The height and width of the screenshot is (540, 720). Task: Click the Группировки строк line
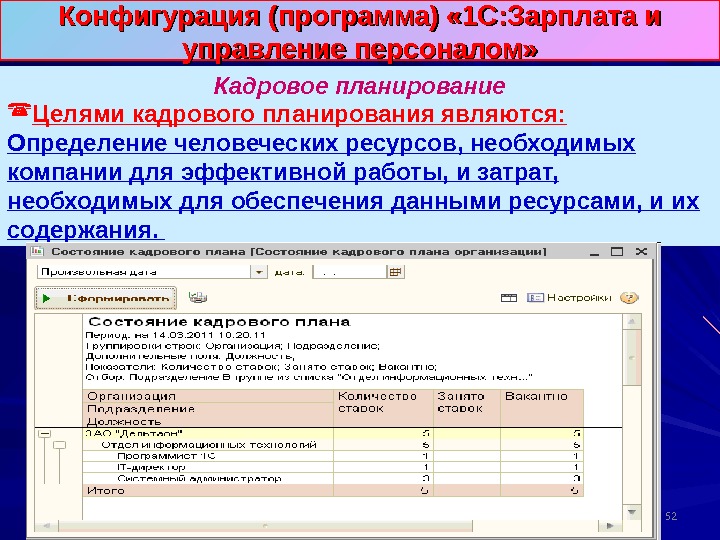pos(232,346)
